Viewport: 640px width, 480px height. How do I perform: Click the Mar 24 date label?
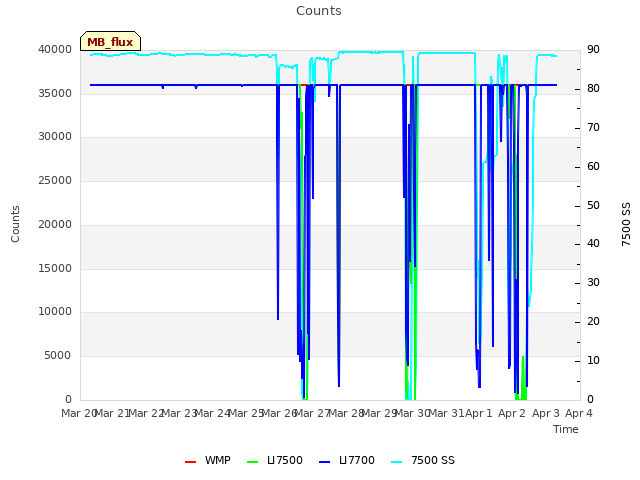(x=213, y=413)
